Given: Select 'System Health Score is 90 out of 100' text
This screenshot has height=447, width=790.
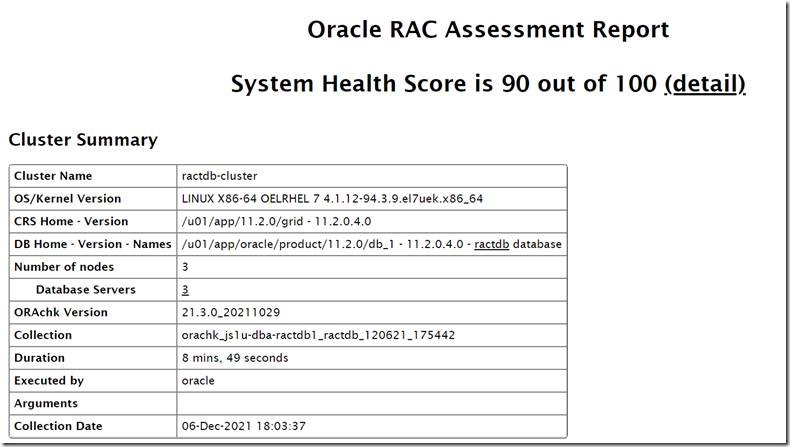Looking at the screenshot, I should [x=444, y=84].
